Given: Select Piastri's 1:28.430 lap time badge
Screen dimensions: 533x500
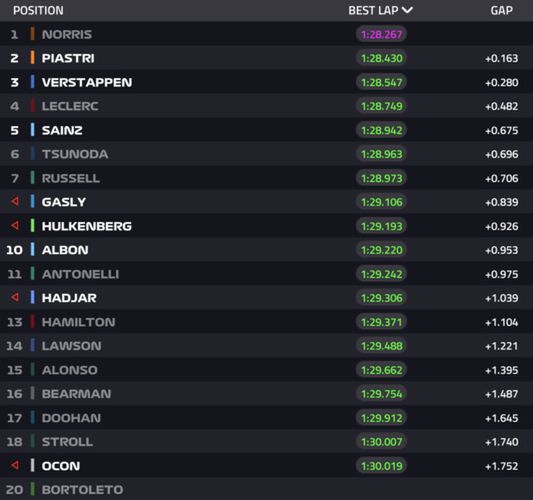Looking at the screenshot, I should point(381,58).
